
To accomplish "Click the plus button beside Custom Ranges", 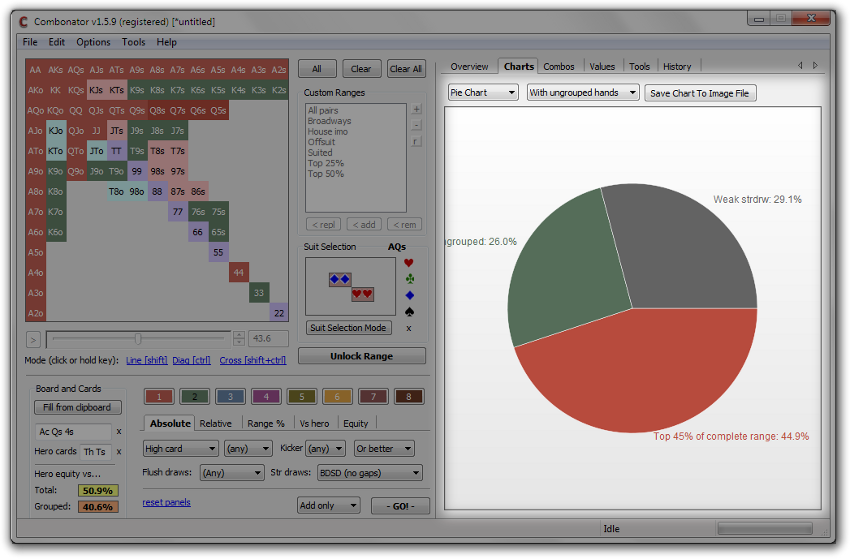I will (416, 110).
